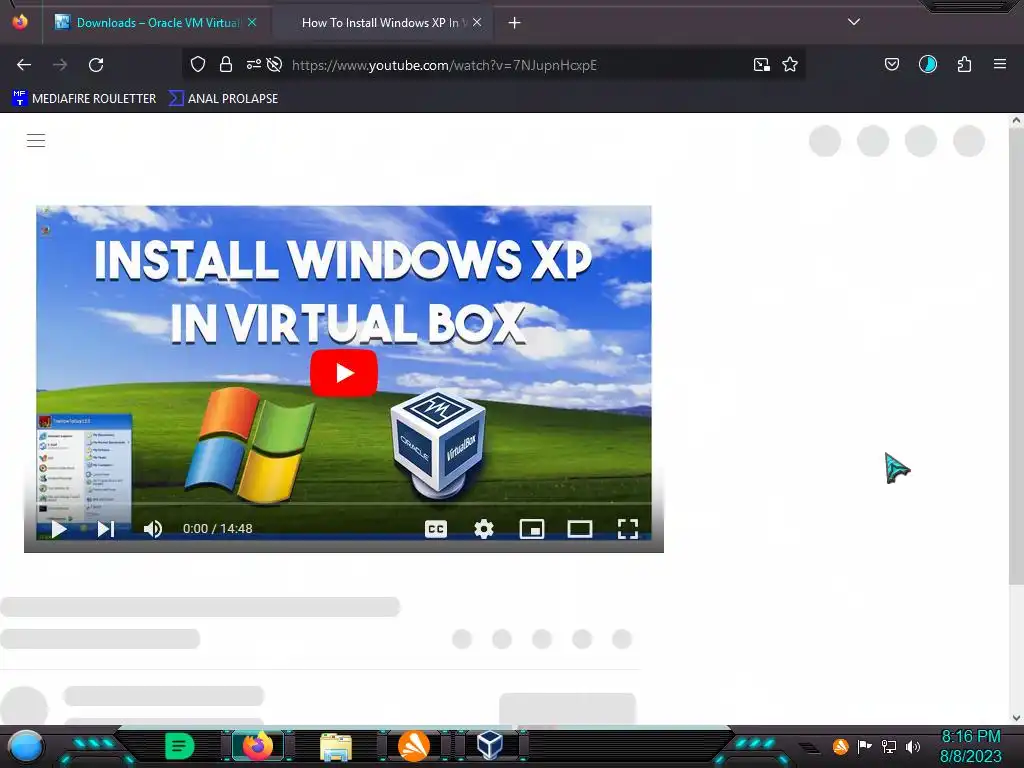This screenshot has width=1024, height=768.
Task: Switch to Firefox in the taskbar
Action: (x=257, y=746)
